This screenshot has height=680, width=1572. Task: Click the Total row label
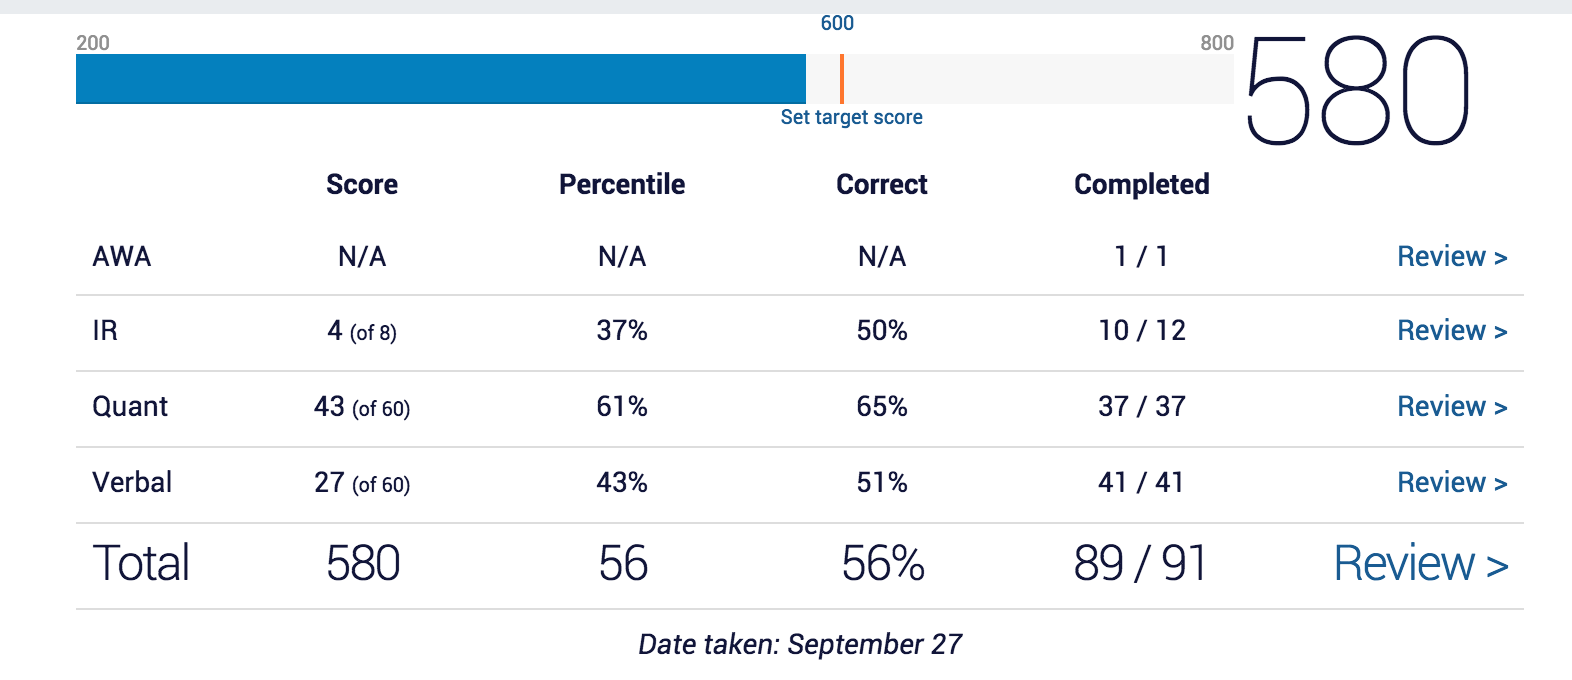pyautogui.click(x=141, y=564)
